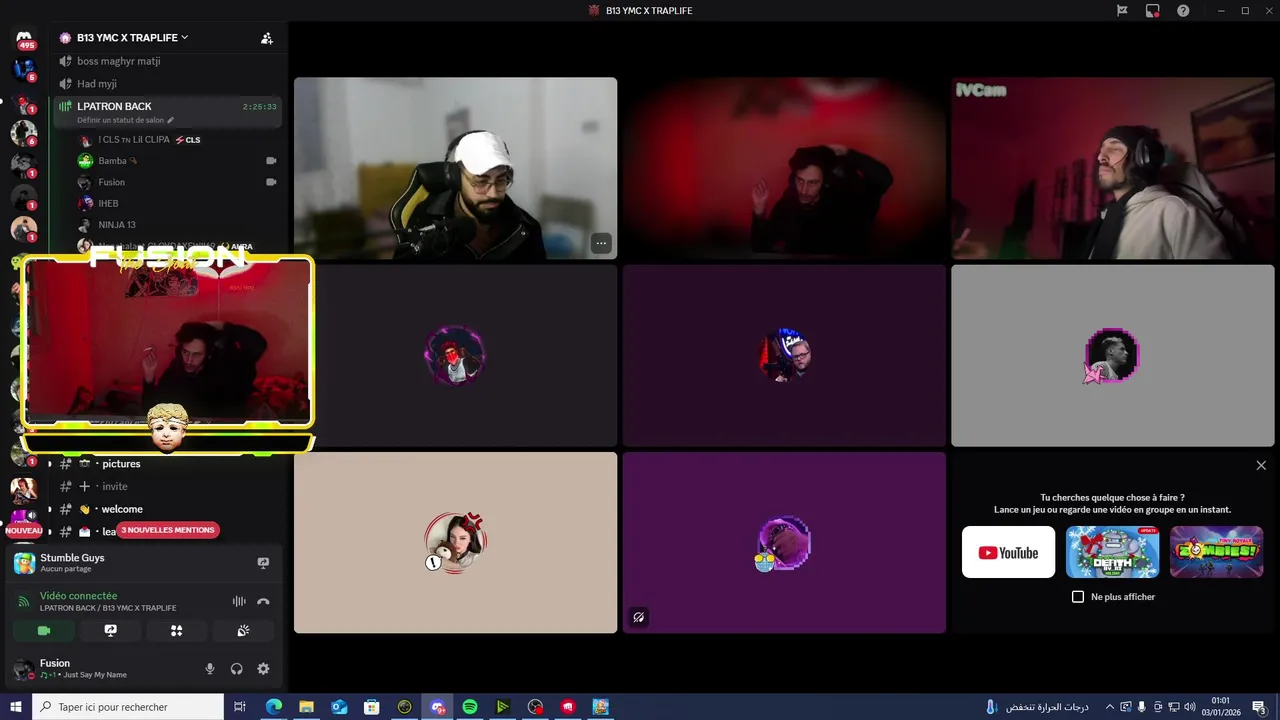This screenshot has height=720, width=1280.
Task: Click the Stumble Guys game icon
Action: [x=25, y=563]
